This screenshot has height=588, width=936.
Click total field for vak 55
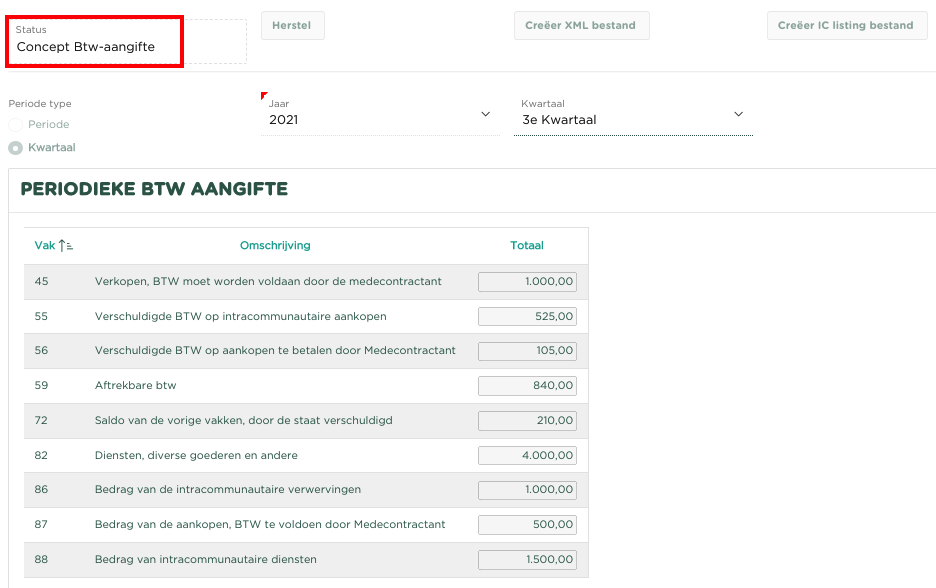click(527, 316)
